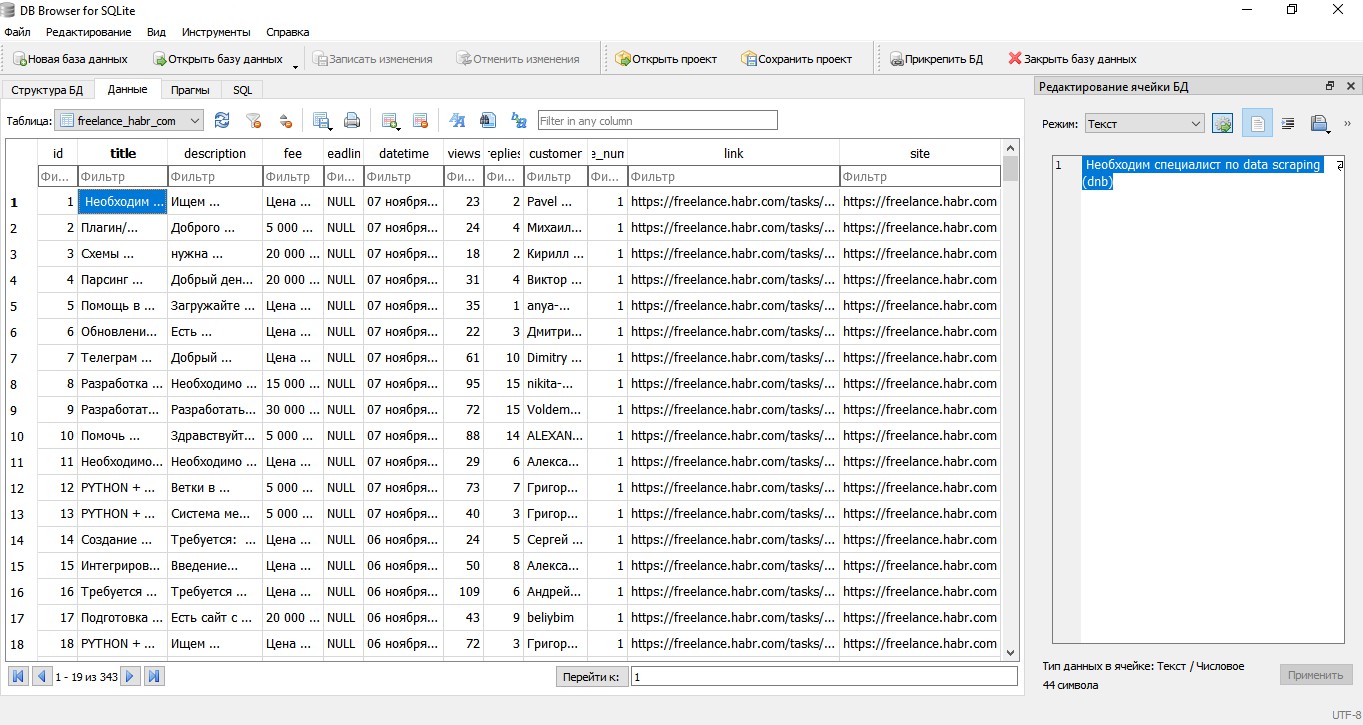Toggle word wrap in cell editor
This screenshot has height=725, width=1363.
1257,124
